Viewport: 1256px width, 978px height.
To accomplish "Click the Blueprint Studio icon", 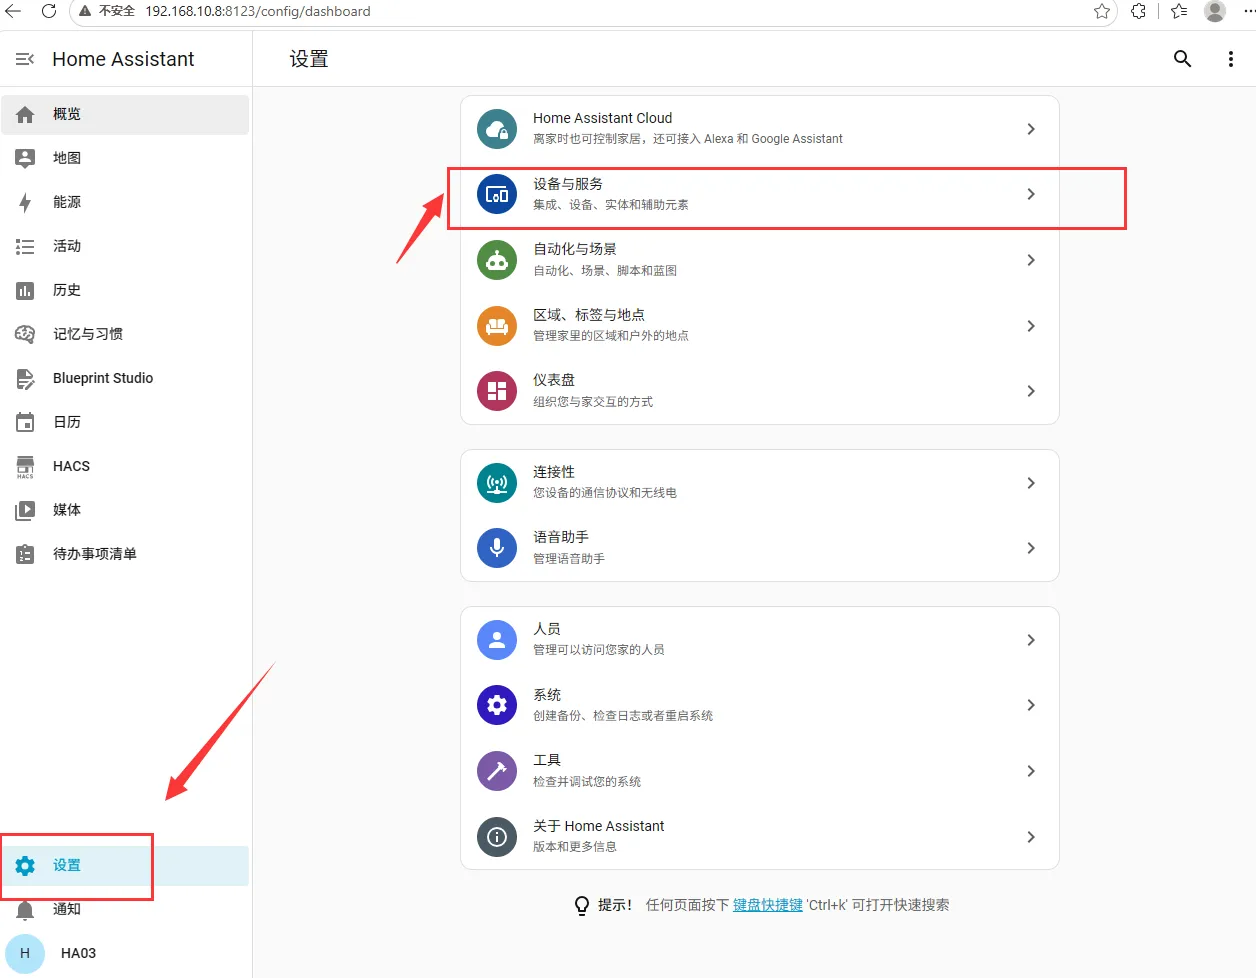I will 25,379.
